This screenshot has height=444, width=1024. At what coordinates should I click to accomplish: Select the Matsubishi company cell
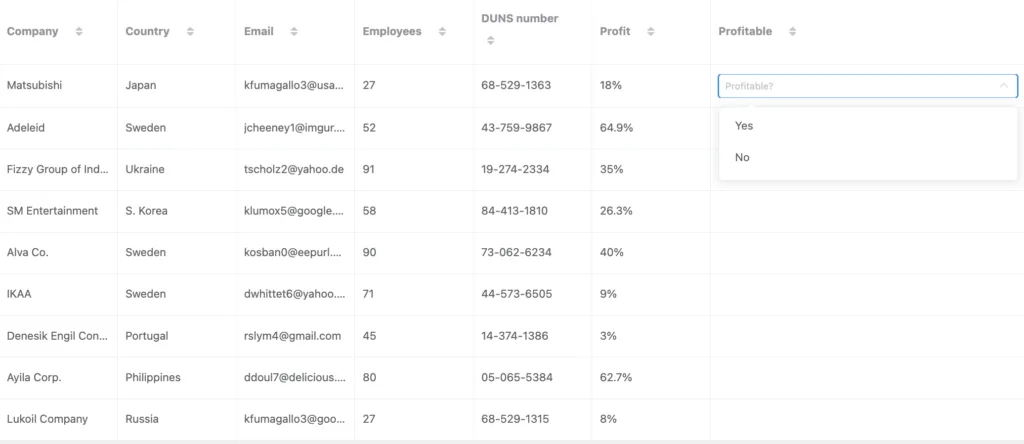pos(59,86)
